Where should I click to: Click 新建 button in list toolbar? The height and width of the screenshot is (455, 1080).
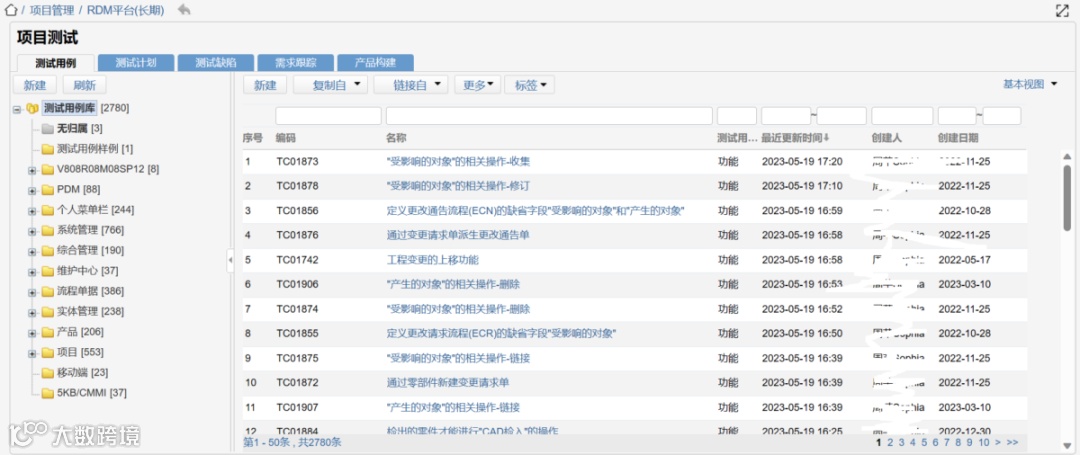[265, 85]
